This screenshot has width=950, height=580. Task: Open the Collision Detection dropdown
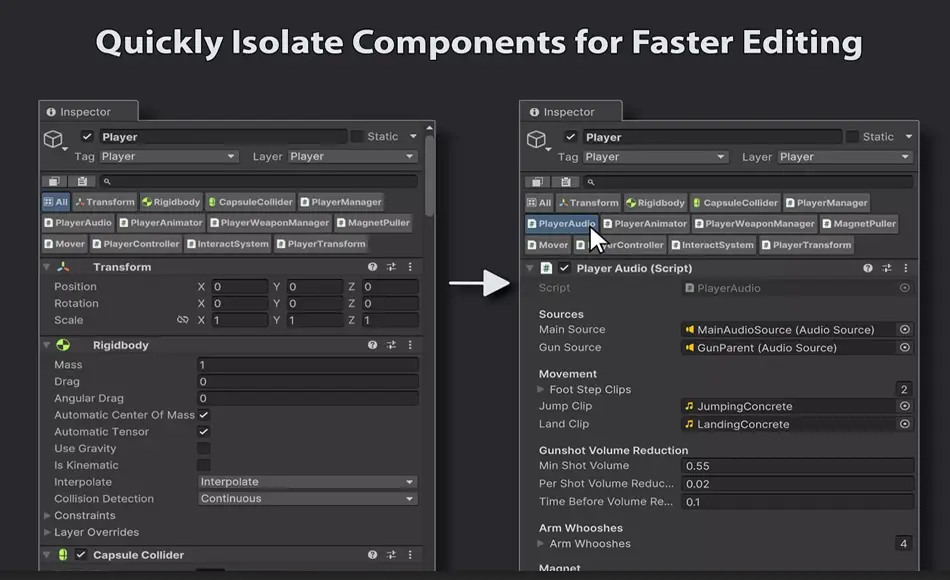pyautogui.click(x=308, y=498)
